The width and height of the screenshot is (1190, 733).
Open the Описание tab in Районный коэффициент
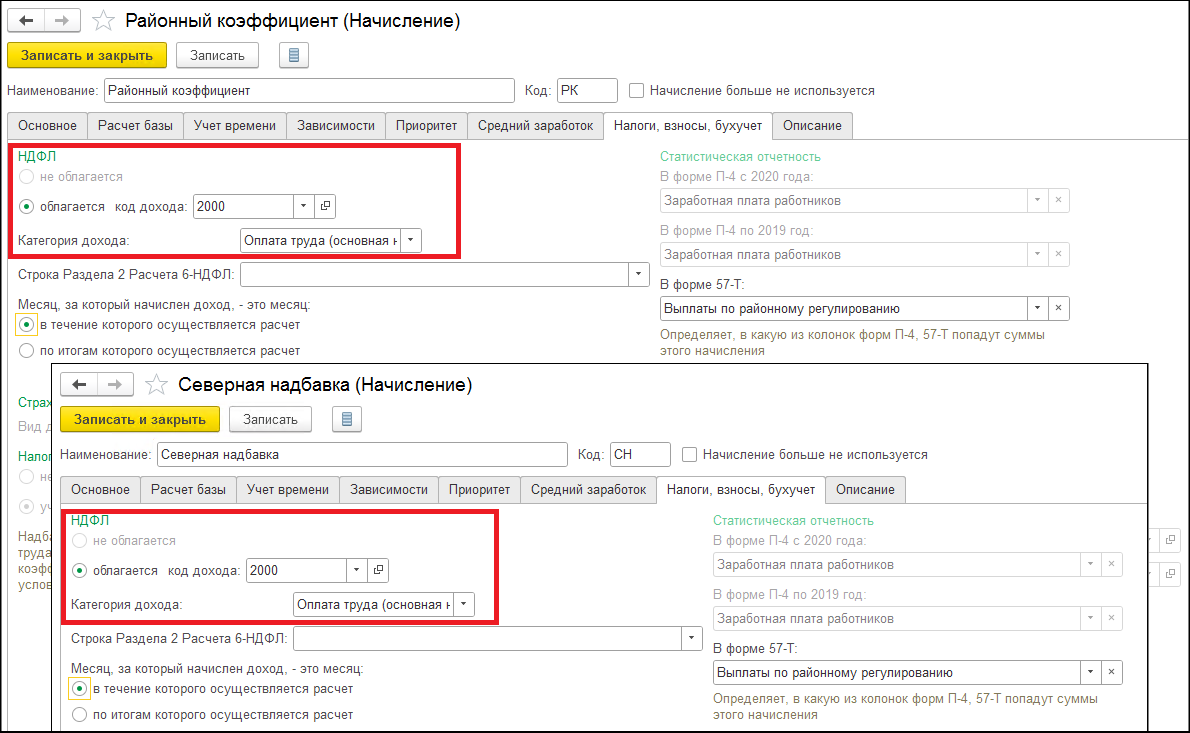(x=812, y=126)
